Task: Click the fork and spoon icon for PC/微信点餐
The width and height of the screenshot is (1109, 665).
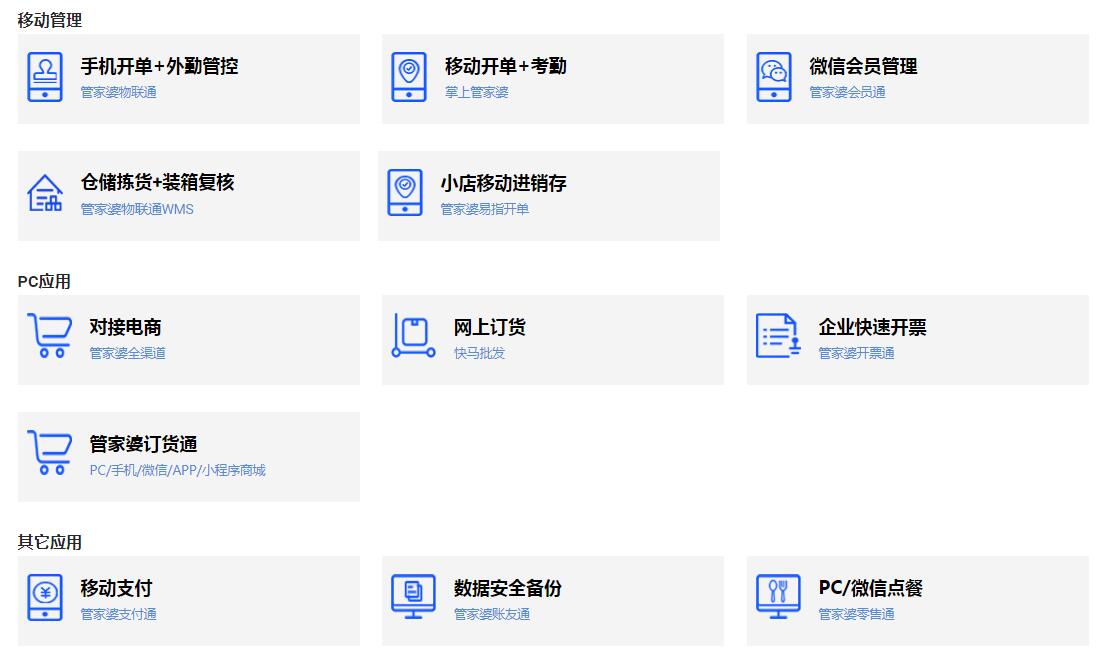Action: click(778, 597)
